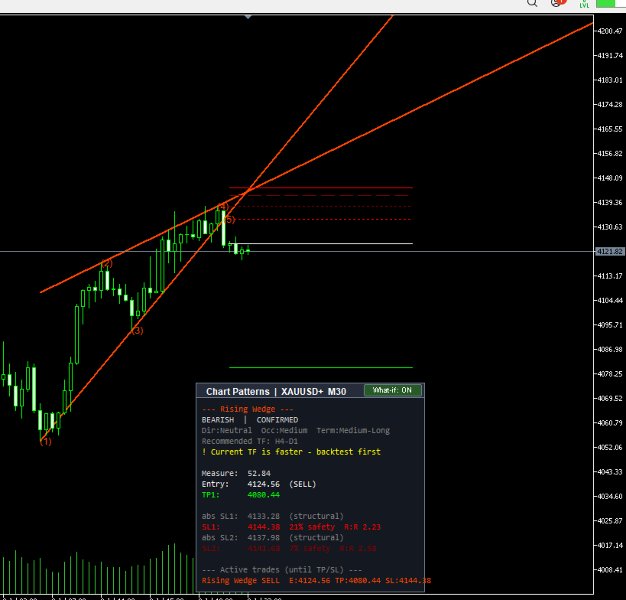Click the 'Measure: 52.84' line
This screenshot has height=600, width=626.
236,473
